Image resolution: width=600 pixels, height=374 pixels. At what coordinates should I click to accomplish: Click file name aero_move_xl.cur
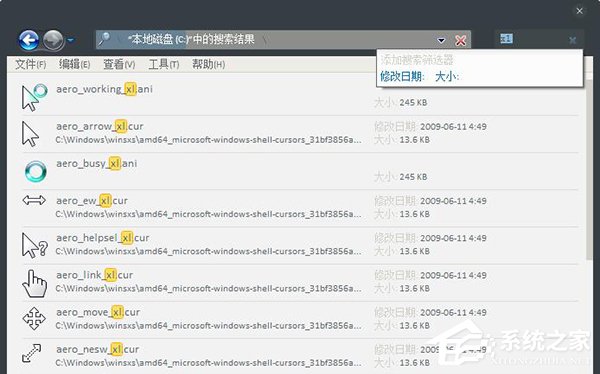click(98, 312)
